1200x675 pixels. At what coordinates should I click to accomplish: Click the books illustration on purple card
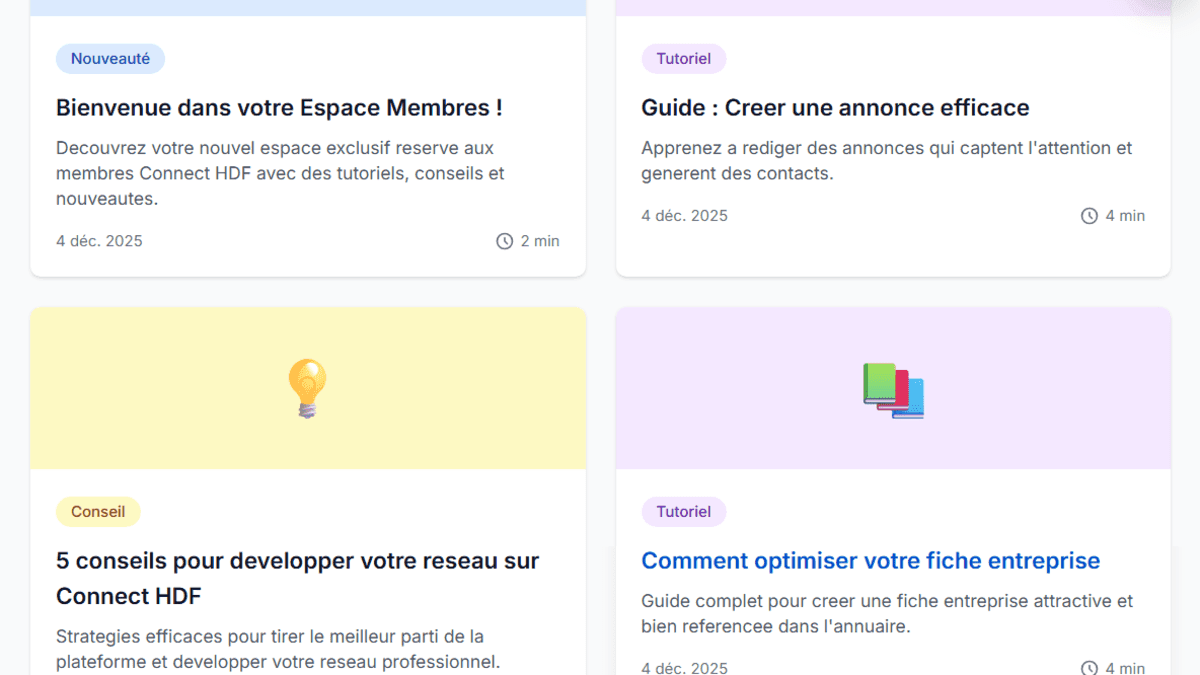893,390
